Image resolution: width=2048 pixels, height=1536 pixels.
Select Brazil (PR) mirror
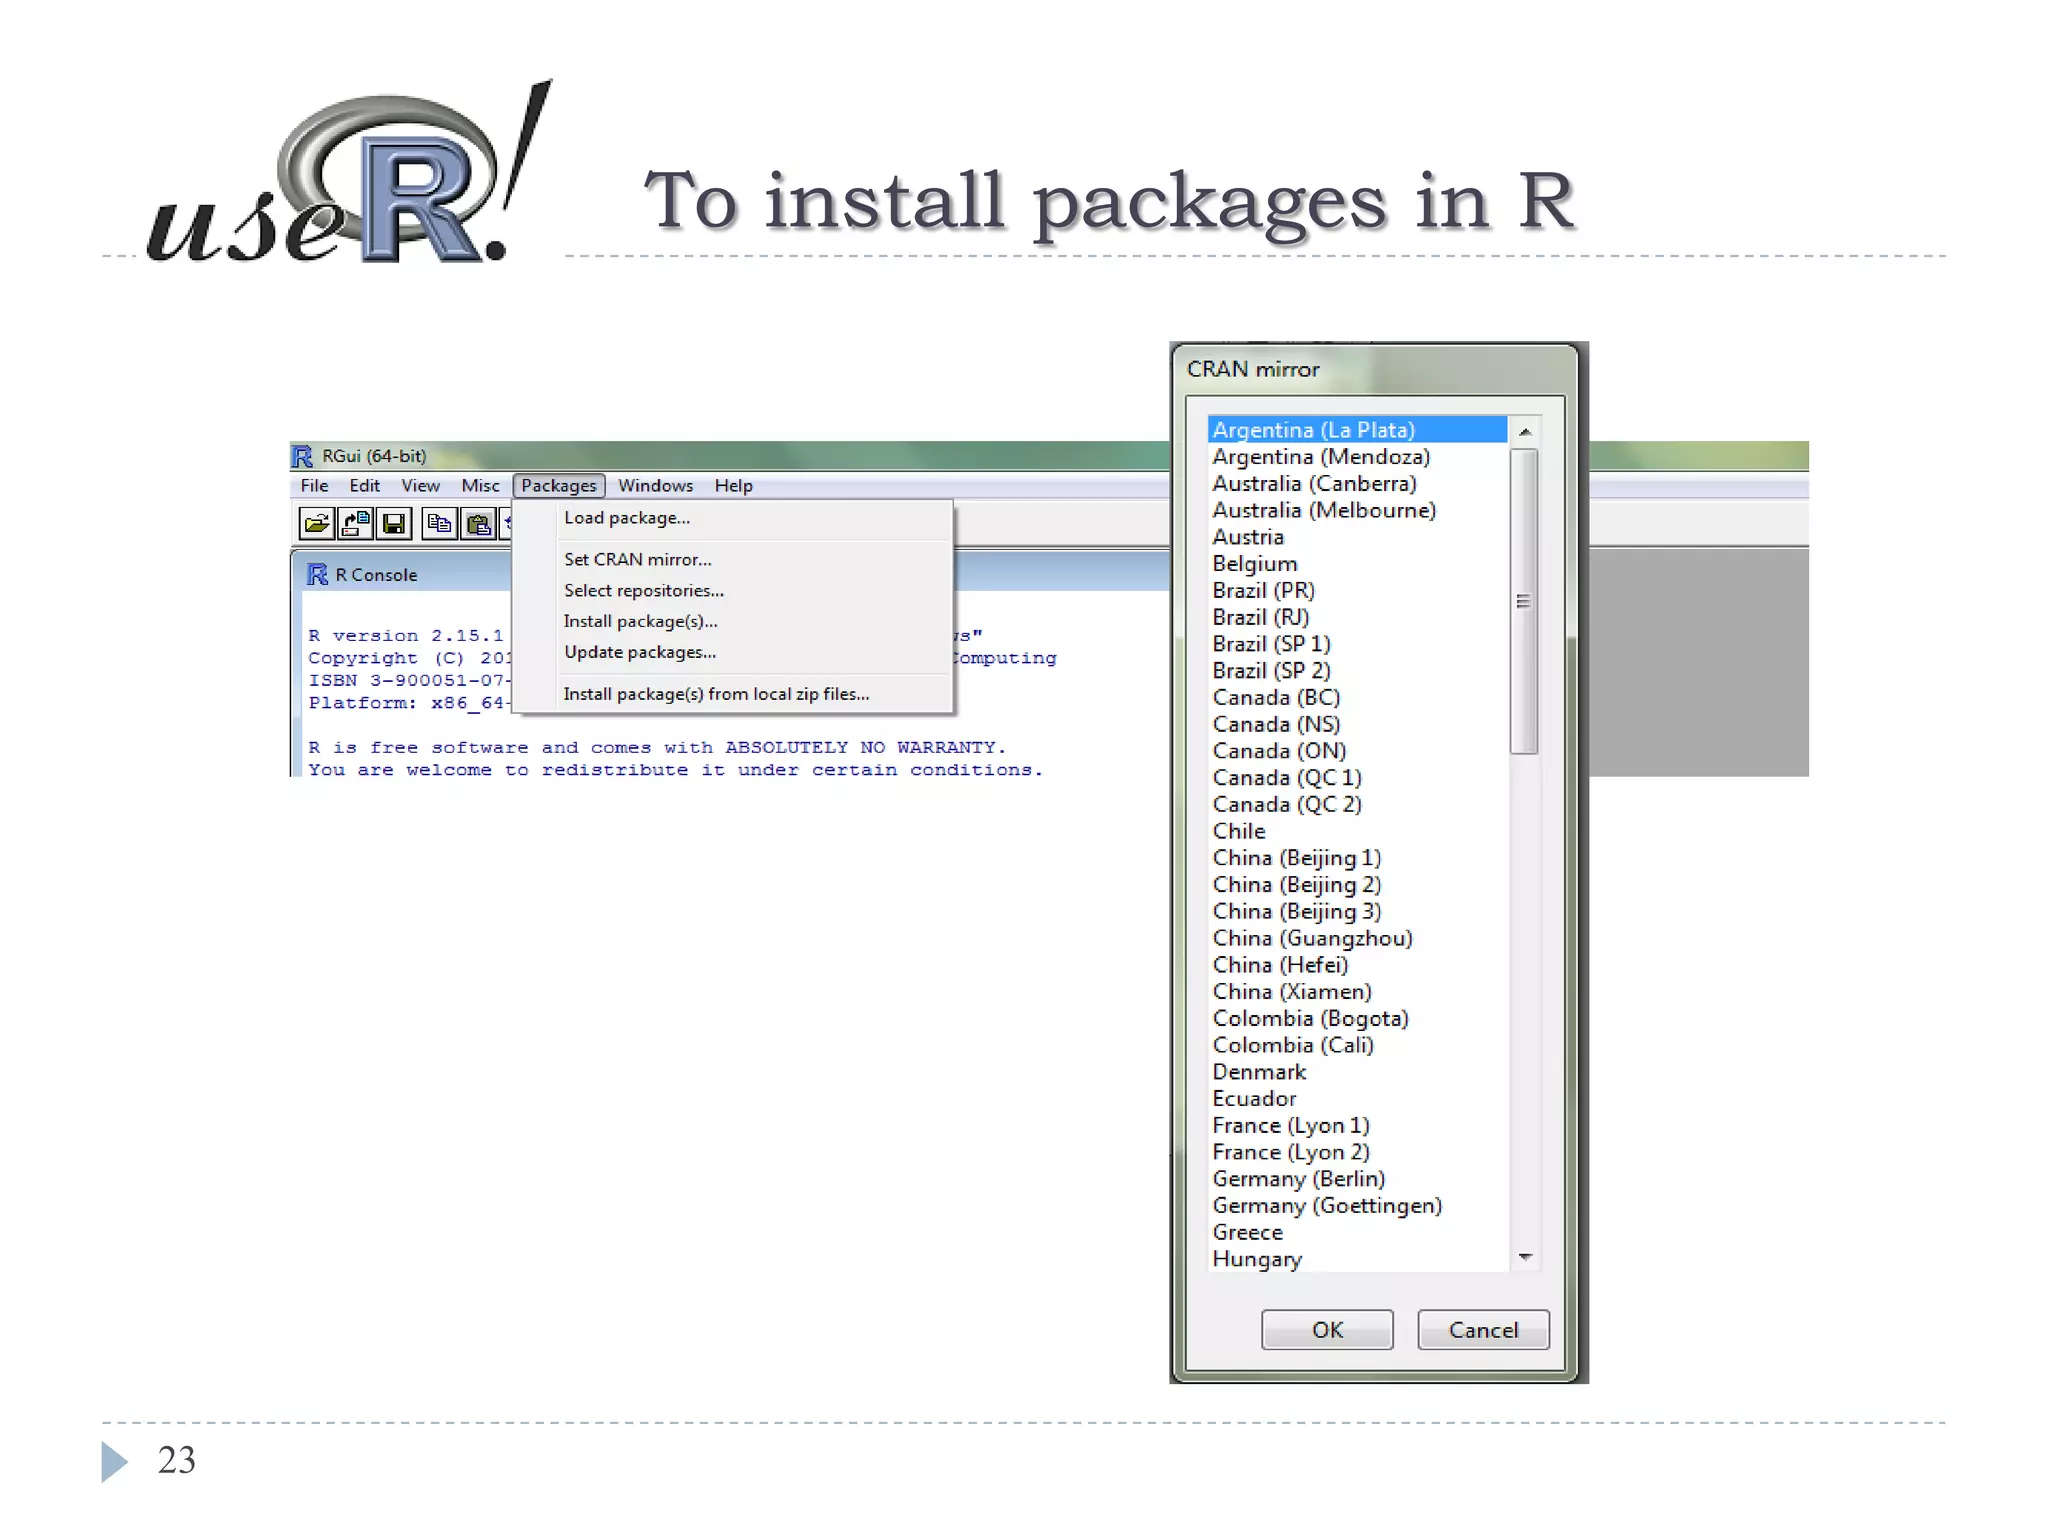coord(1357,591)
